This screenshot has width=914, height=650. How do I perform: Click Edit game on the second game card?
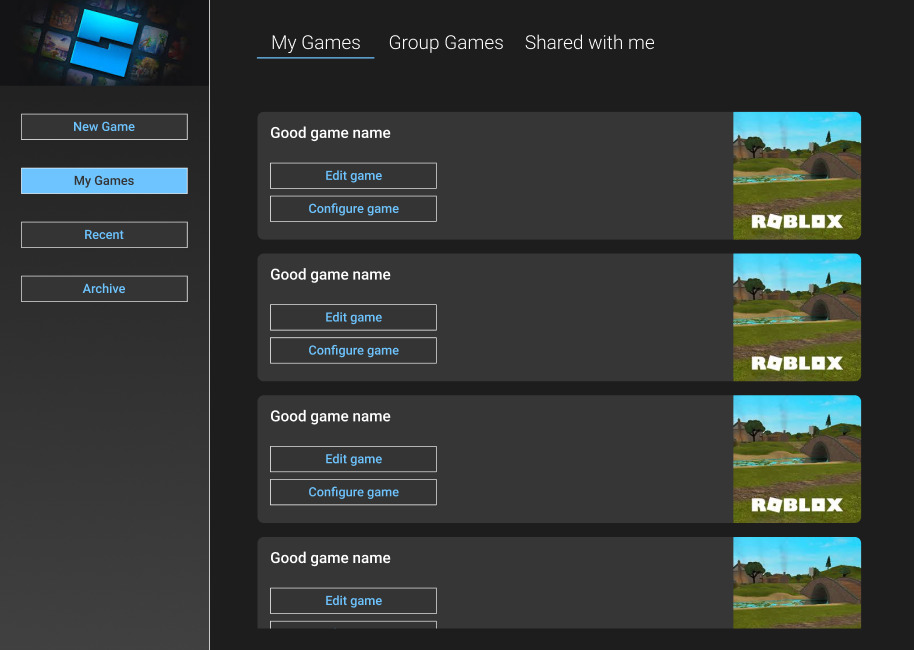tap(353, 317)
